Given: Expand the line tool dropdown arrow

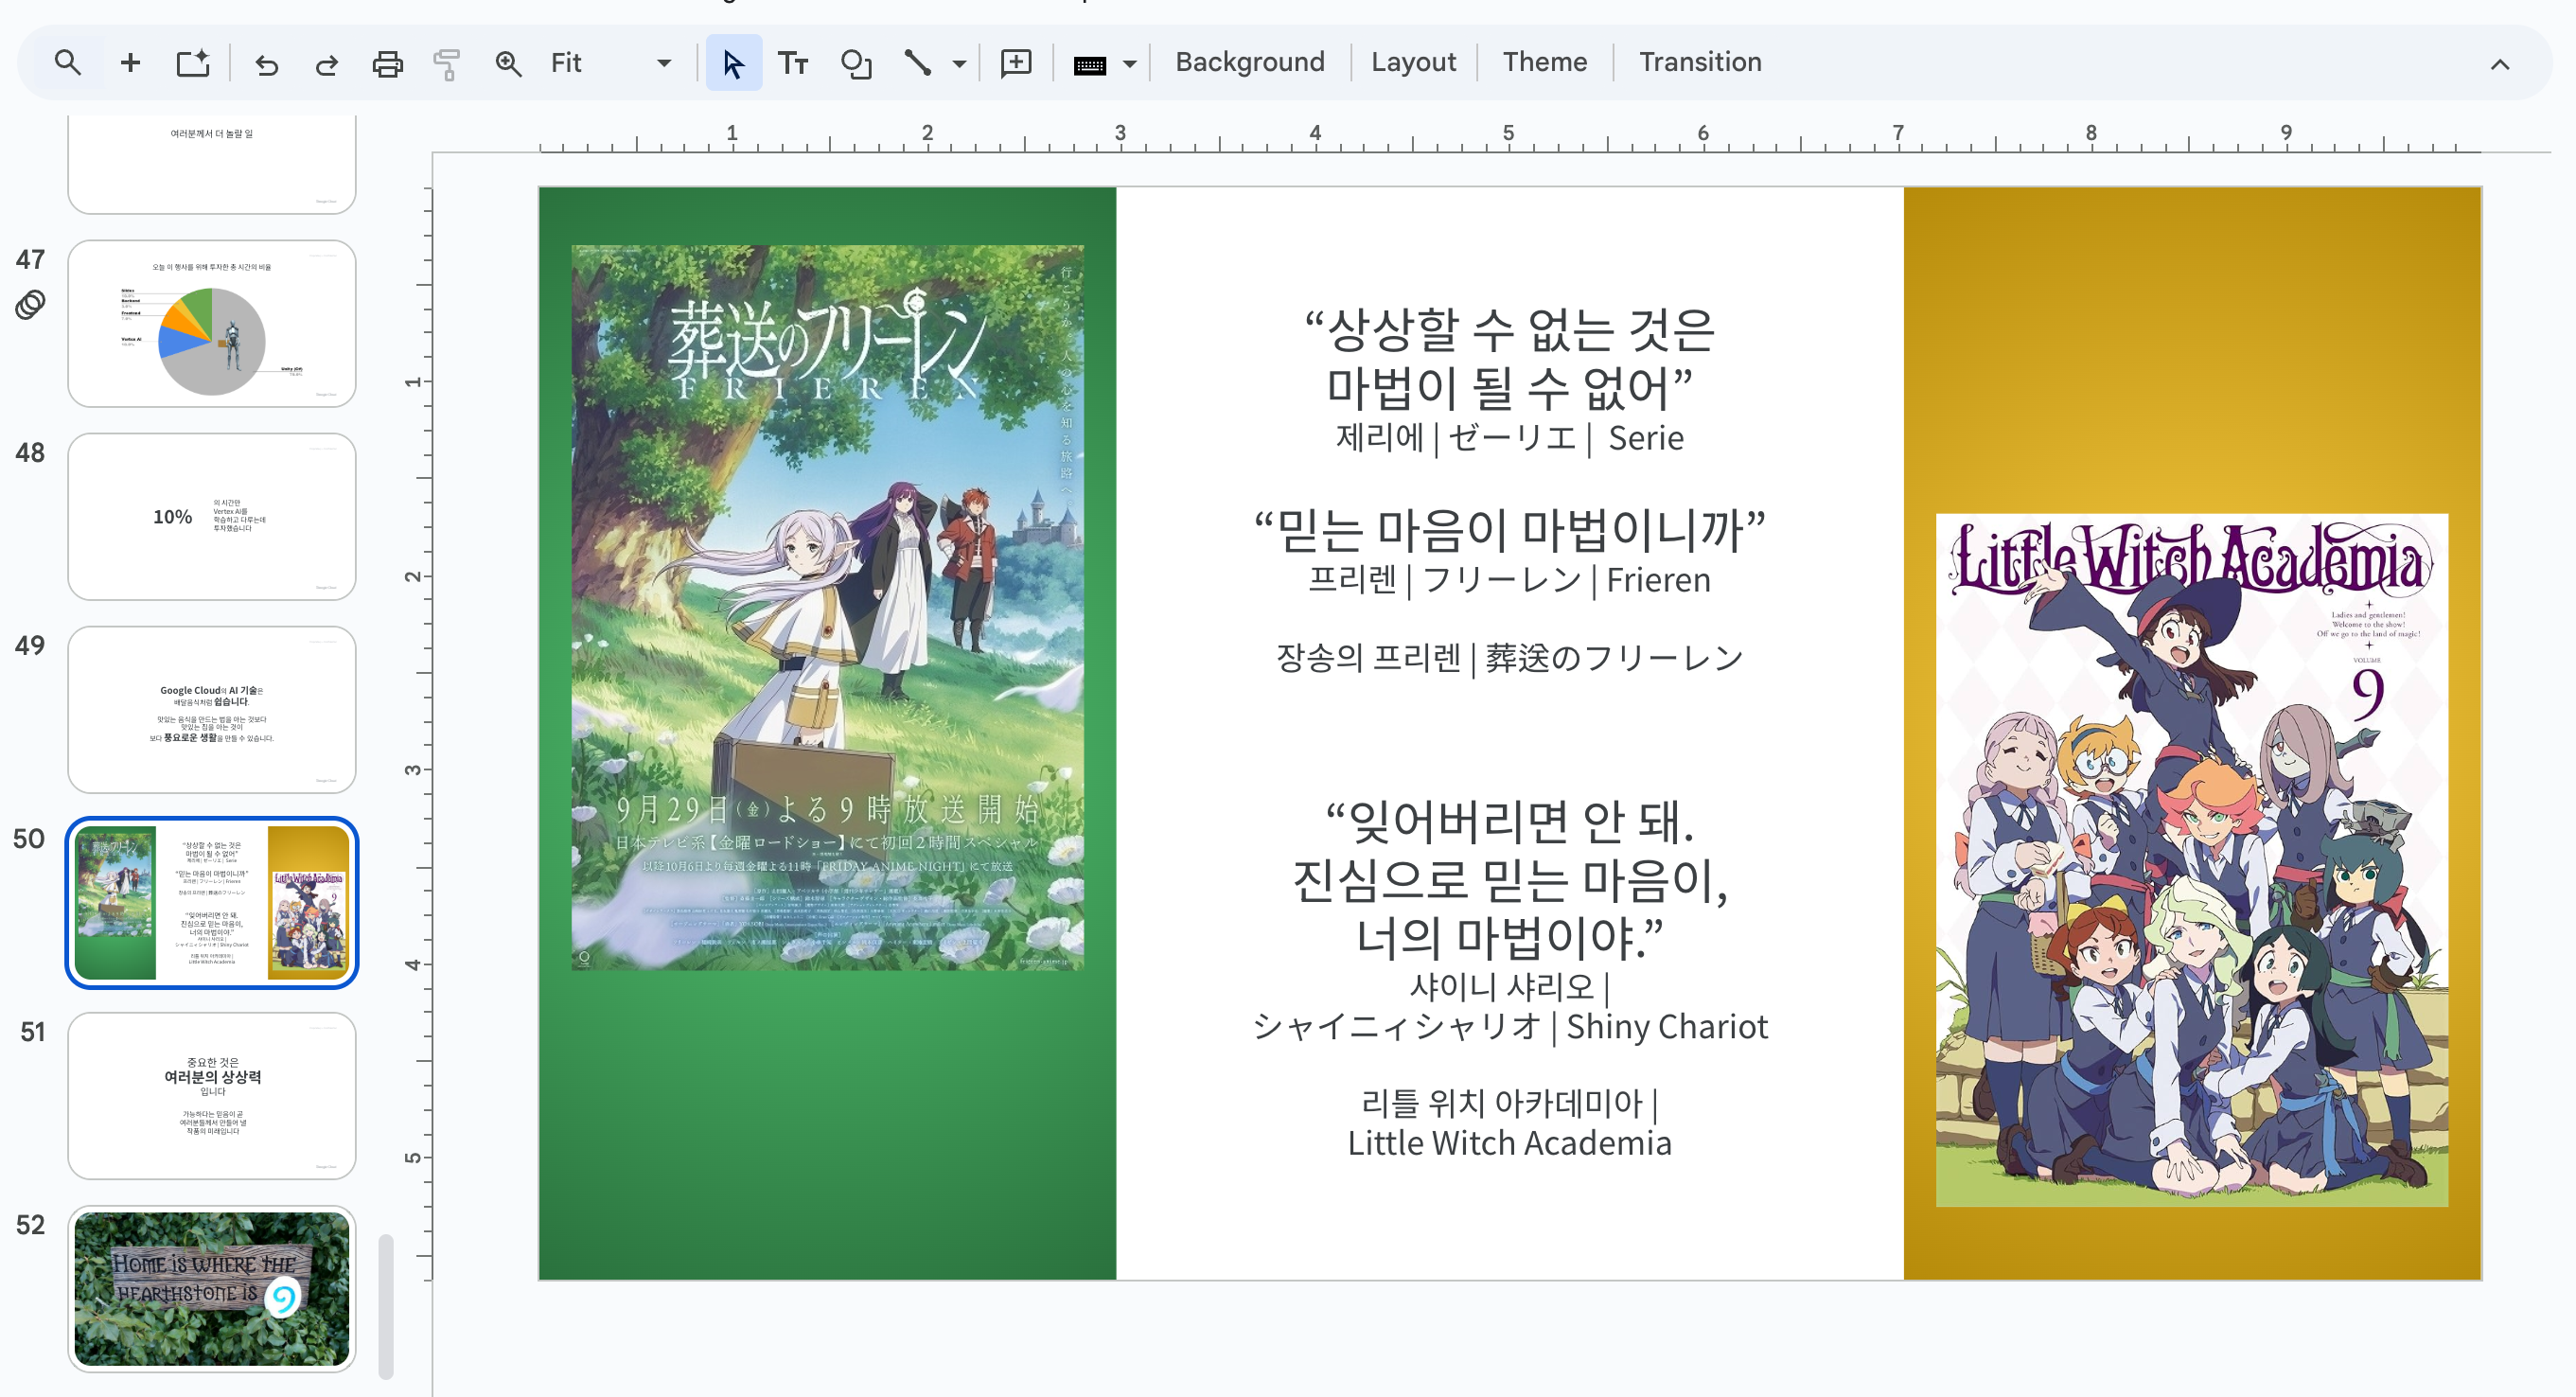Looking at the screenshot, I should [959, 64].
